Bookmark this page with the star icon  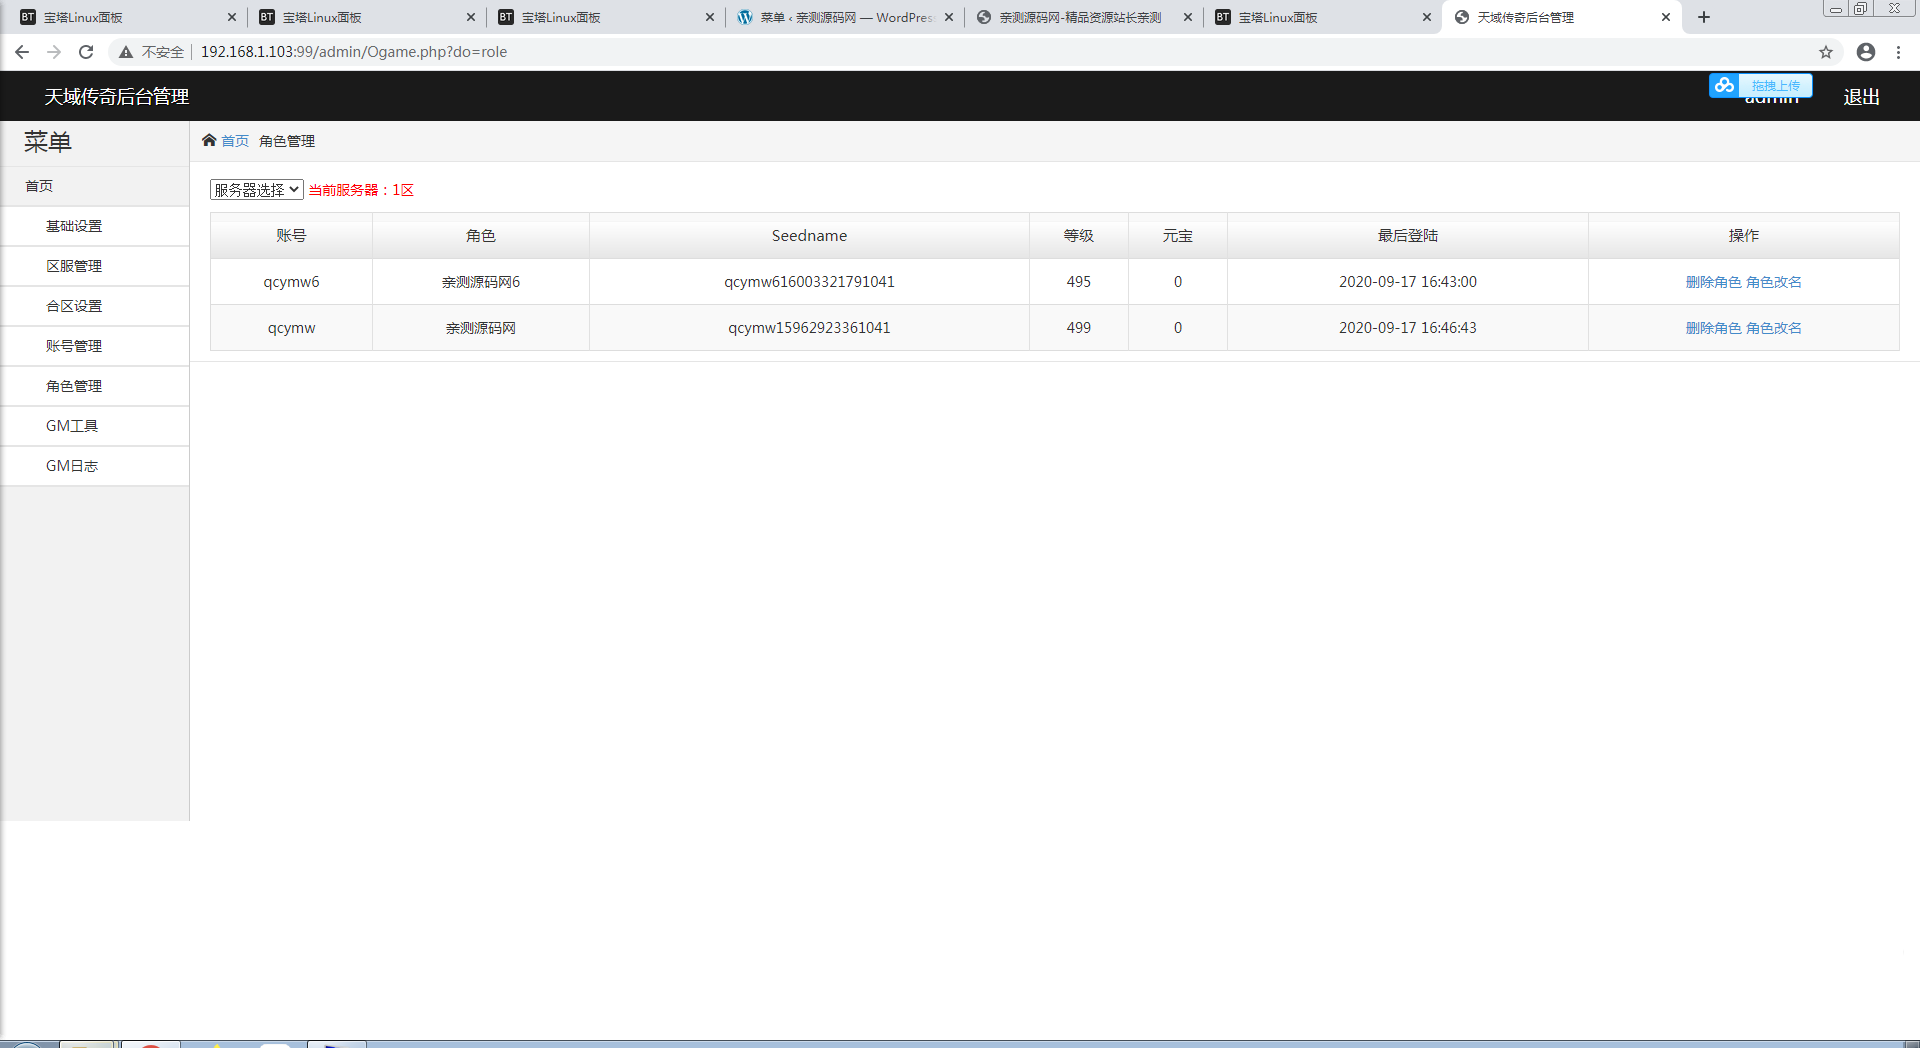1826,52
